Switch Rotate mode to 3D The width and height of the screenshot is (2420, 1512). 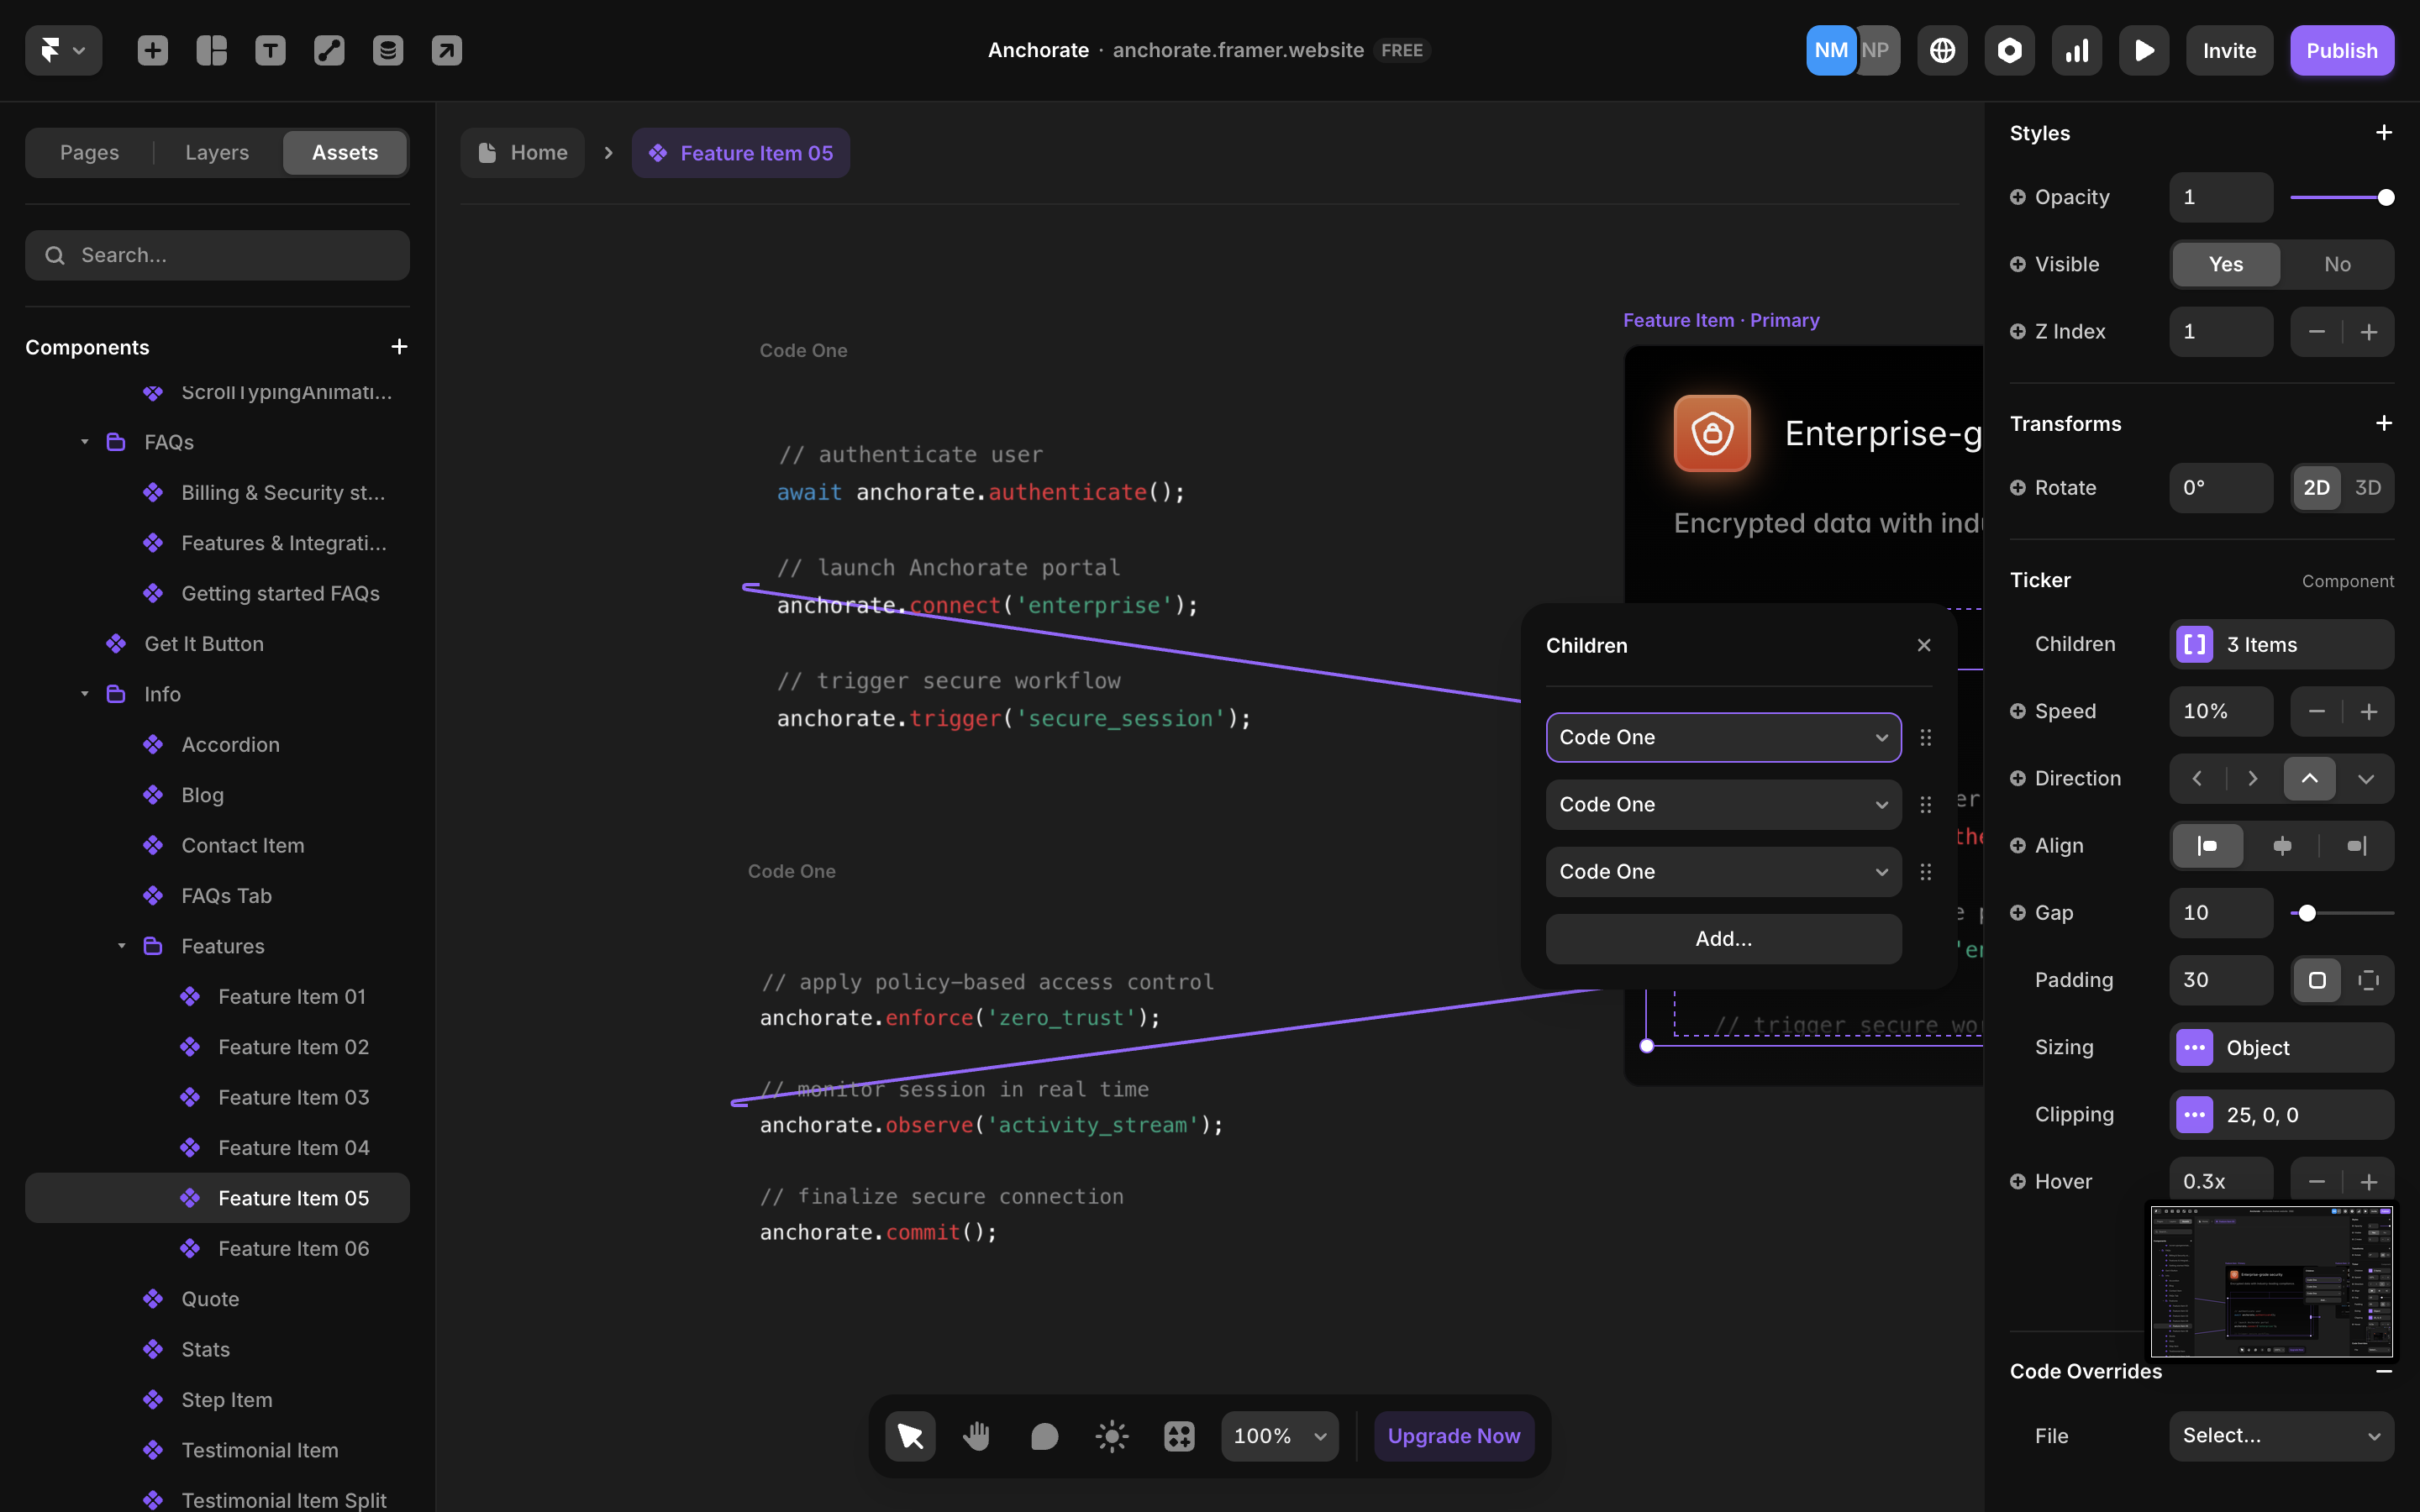[x=2367, y=488]
